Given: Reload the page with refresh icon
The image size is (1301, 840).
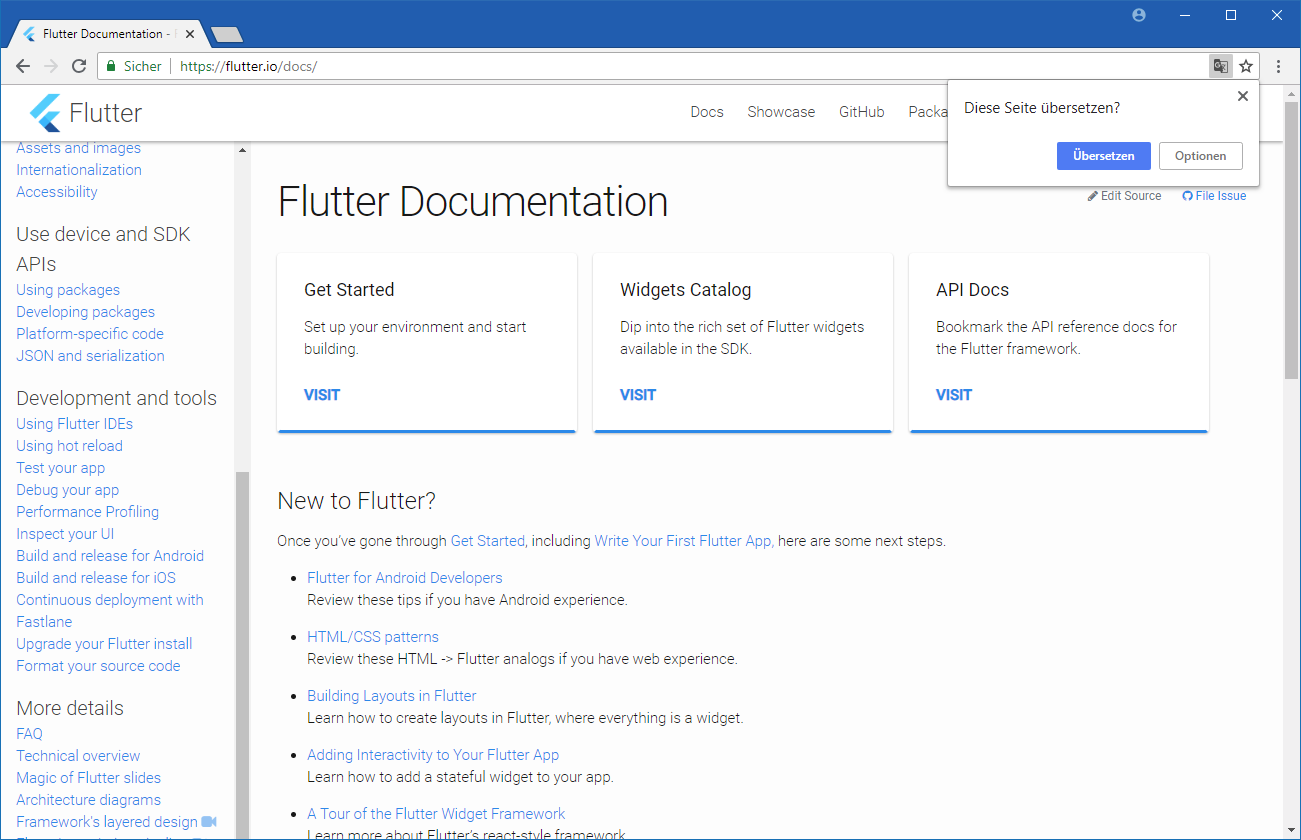Looking at the screenshot, I should tap(79, 66).
